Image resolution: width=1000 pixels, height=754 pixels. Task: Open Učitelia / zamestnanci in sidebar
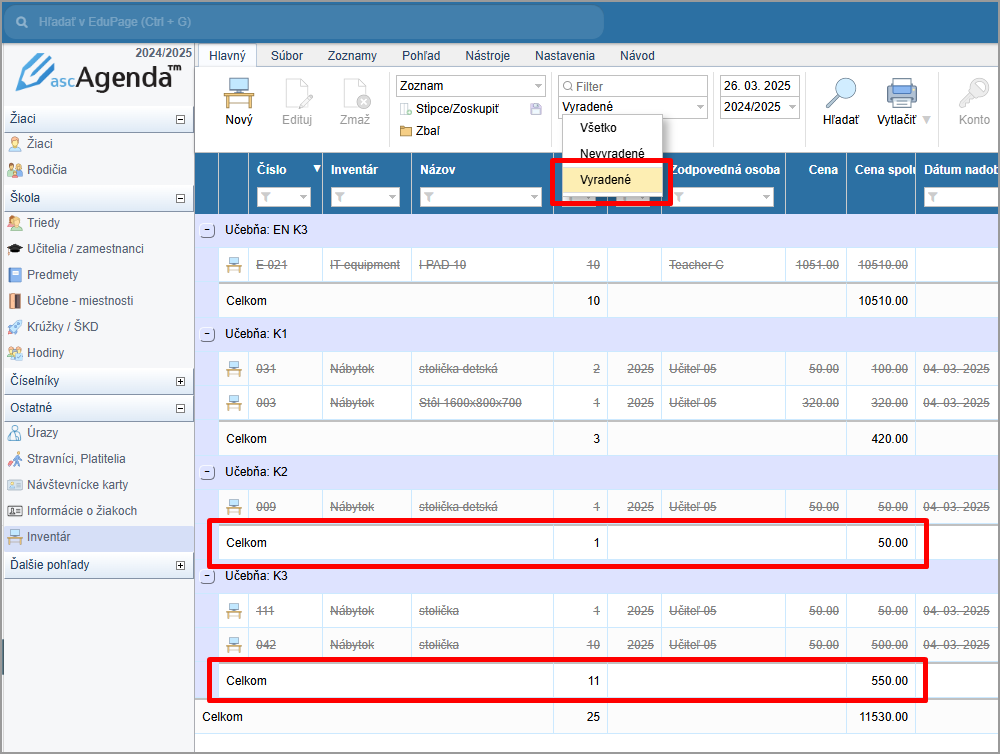[85, 248]
